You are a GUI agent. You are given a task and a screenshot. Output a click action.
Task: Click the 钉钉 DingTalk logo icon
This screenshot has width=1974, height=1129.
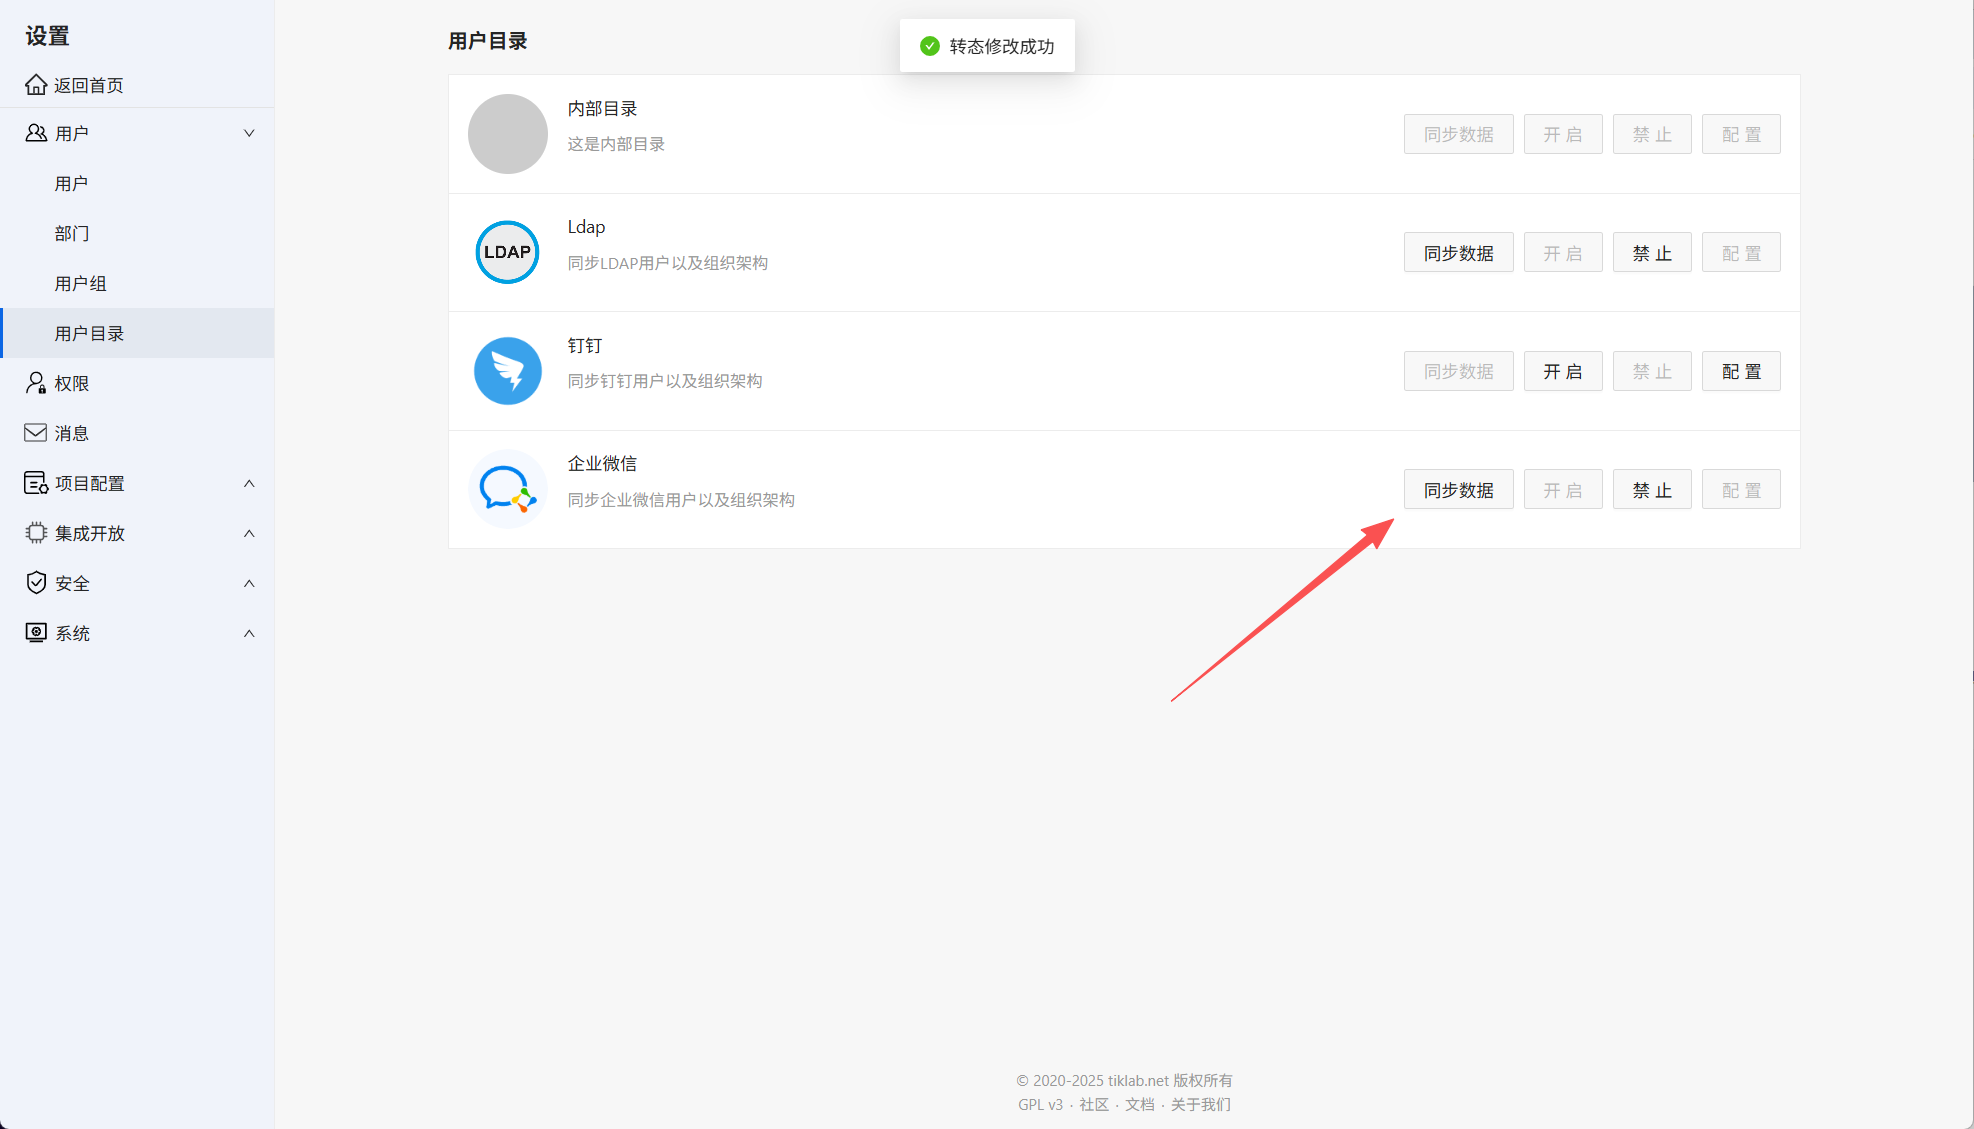point(507,371)
